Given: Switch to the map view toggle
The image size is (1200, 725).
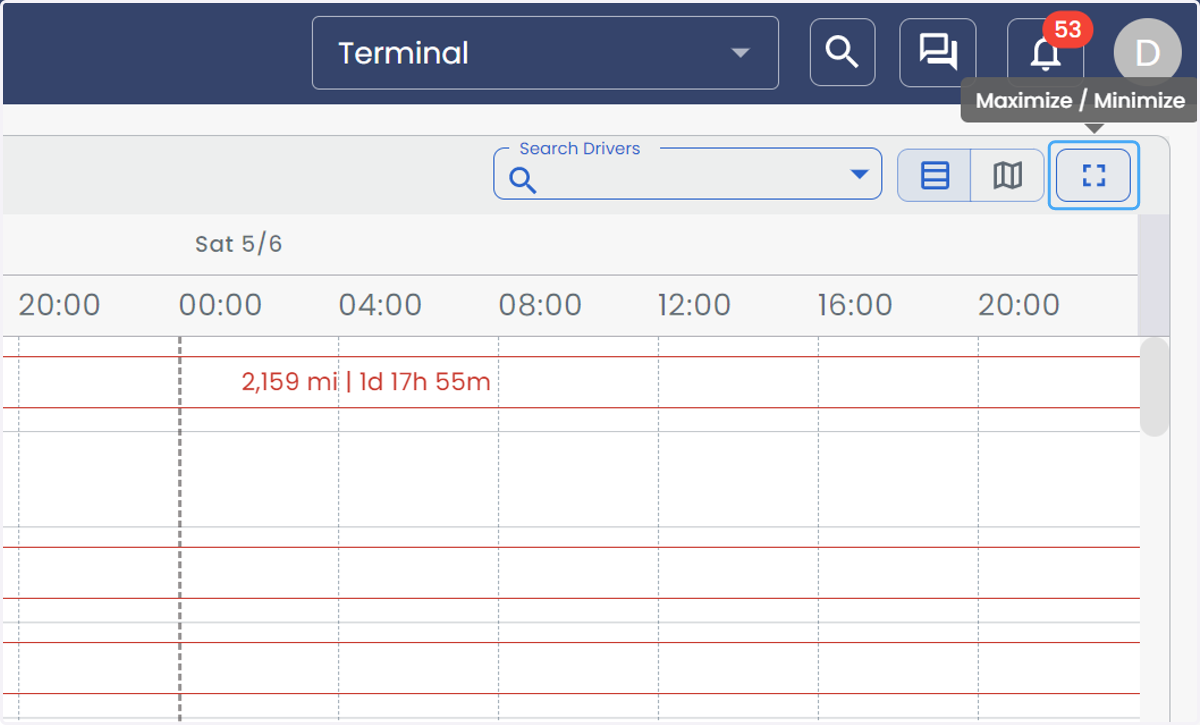Looking at the screenshot, I should click(1007, 176).
